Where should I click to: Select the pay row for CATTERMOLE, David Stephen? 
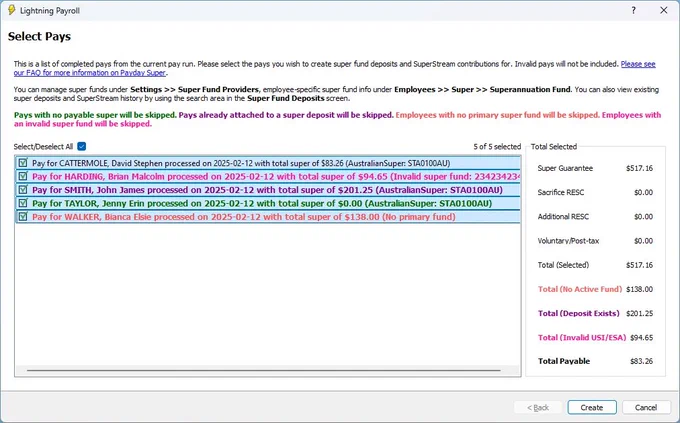click(268, 163)
